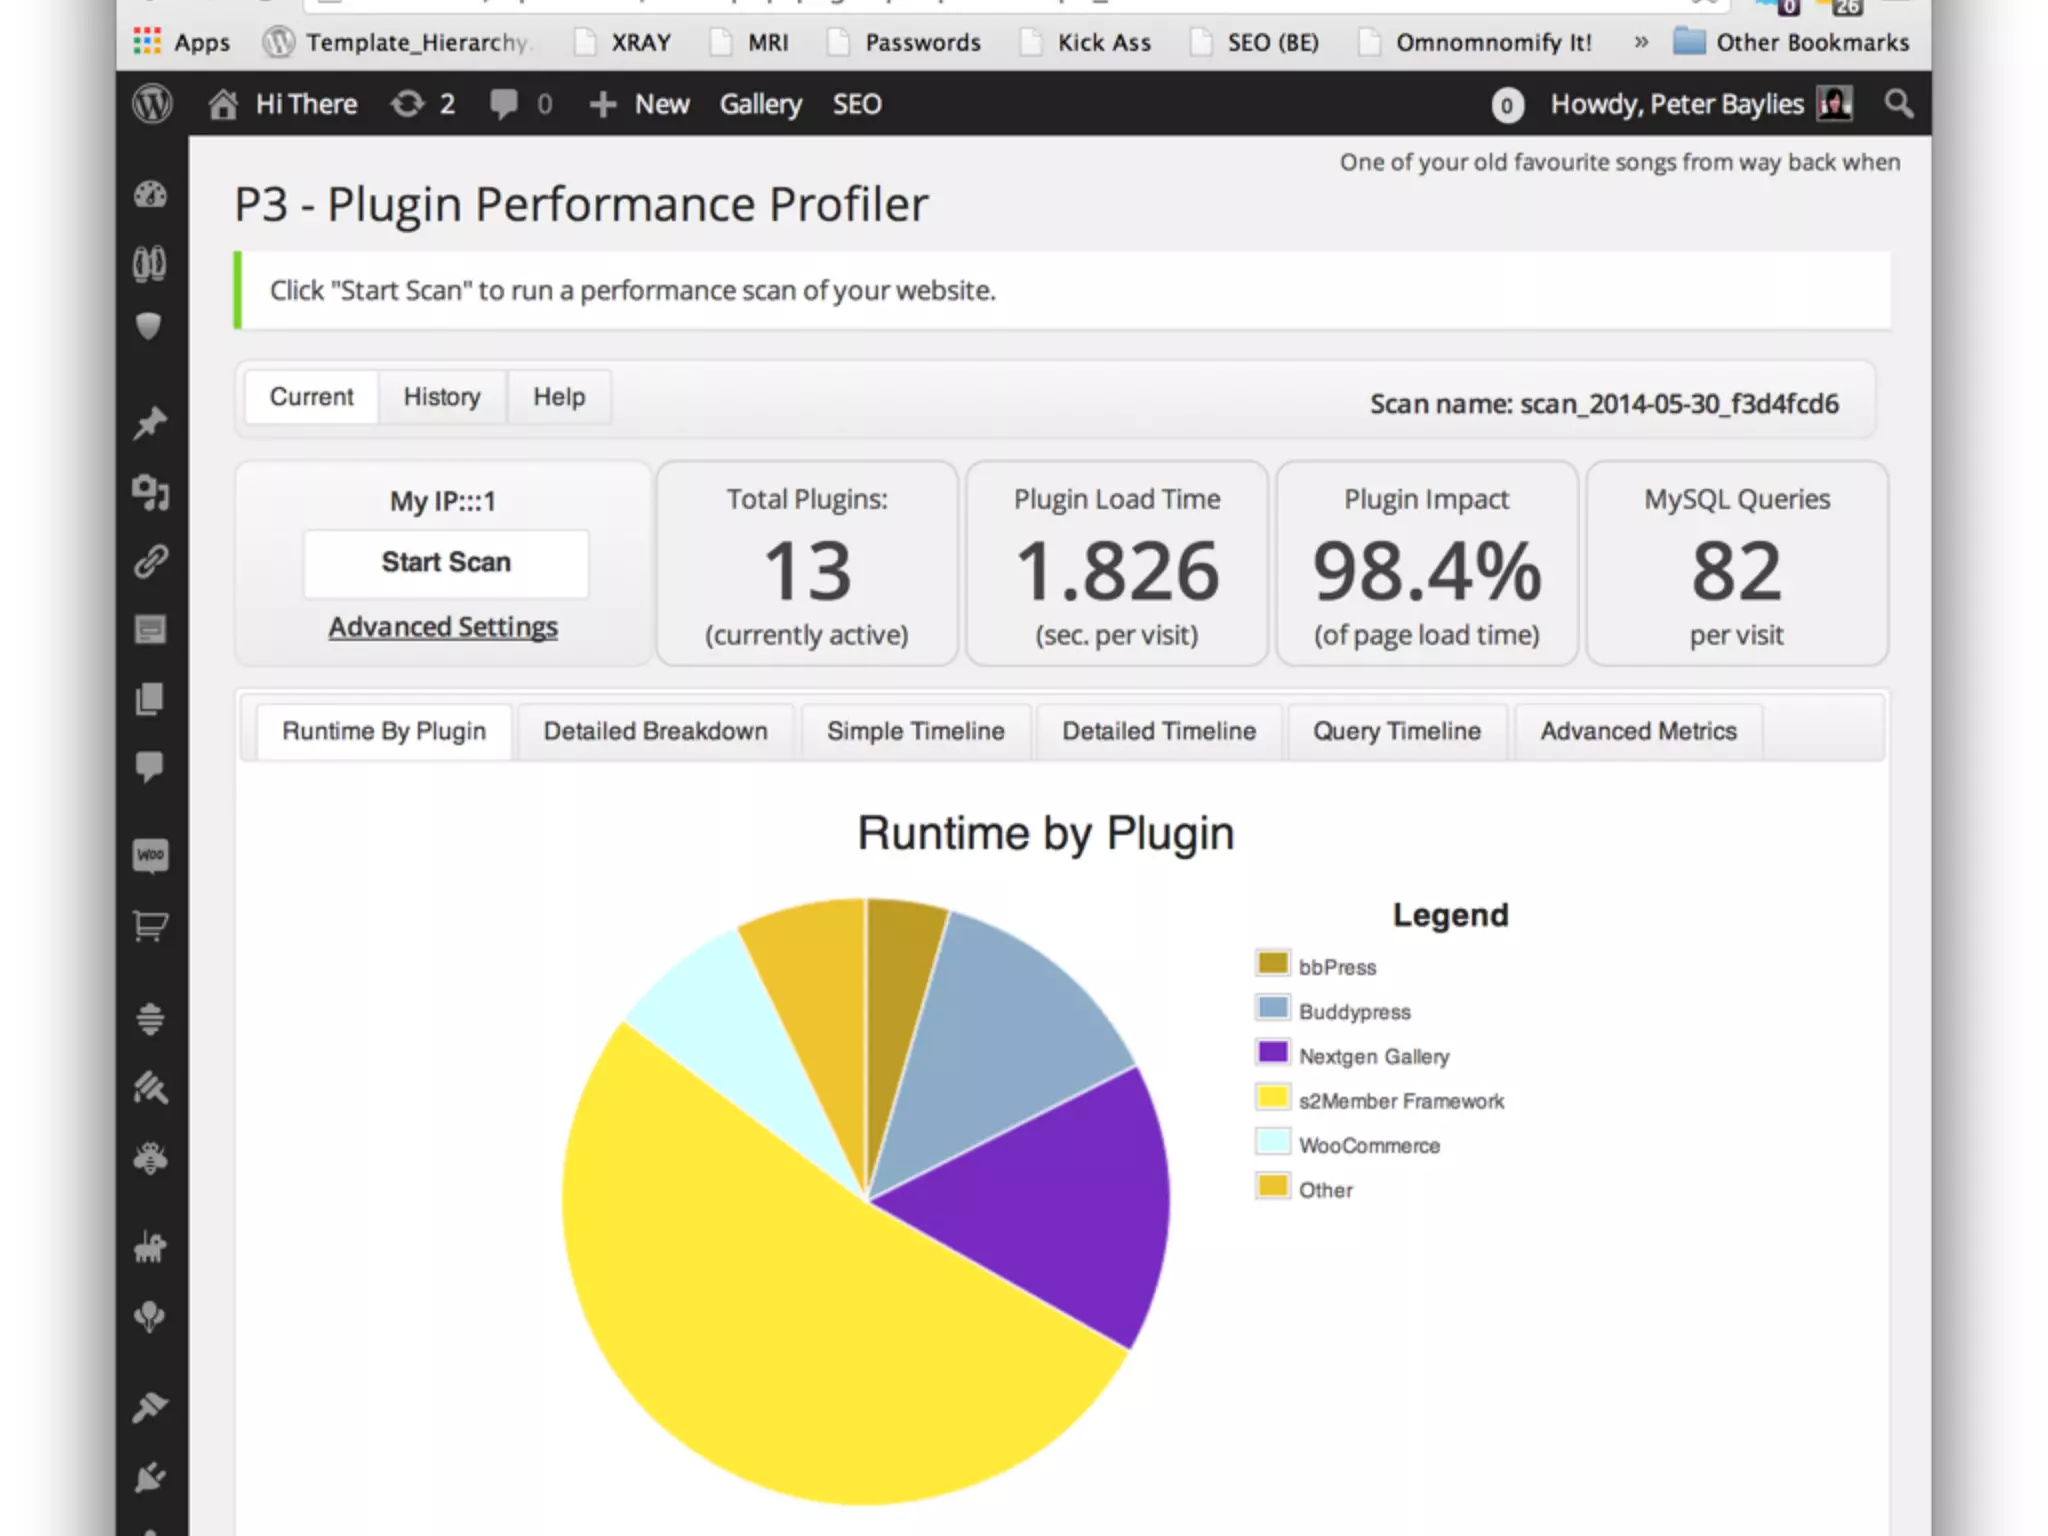Viewport: 2048px width, 1536px height.
Task: Open comments bubble showing 0
Action: (520, 104)
